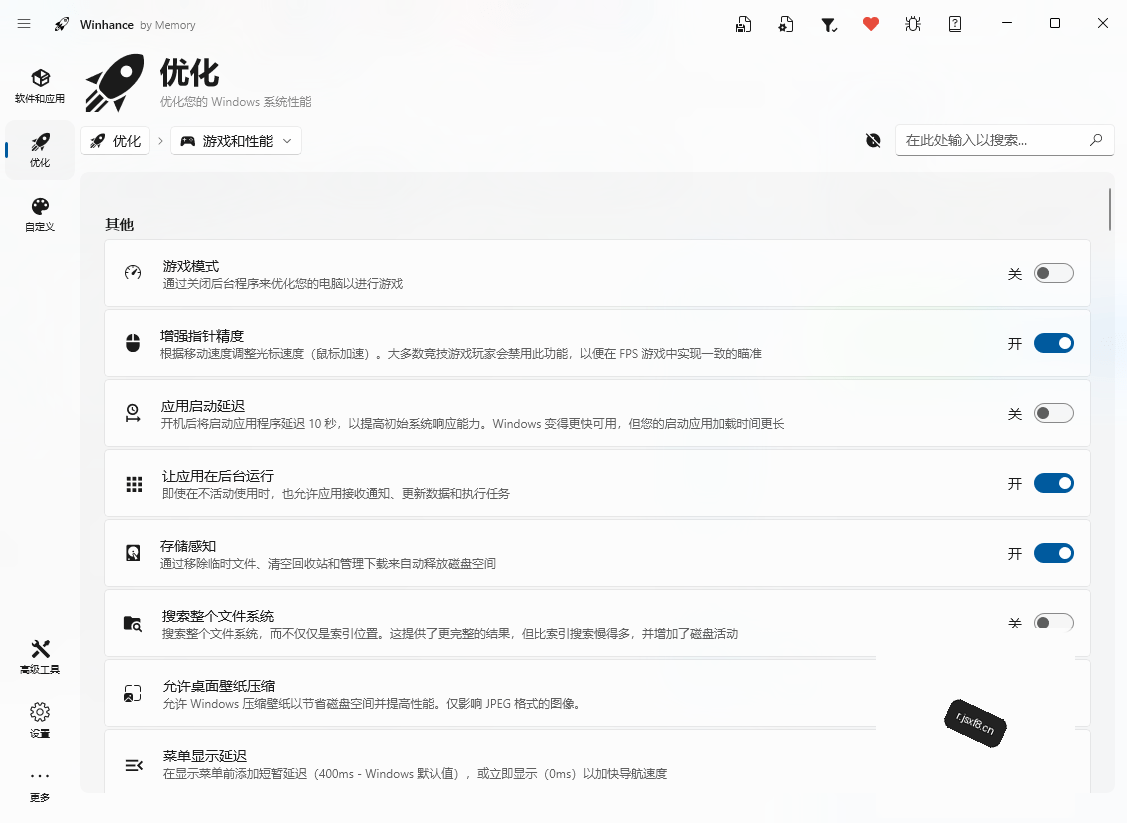Click the 优化 breadcrumb button
1127x823 pixels.
tap(116, 141)
